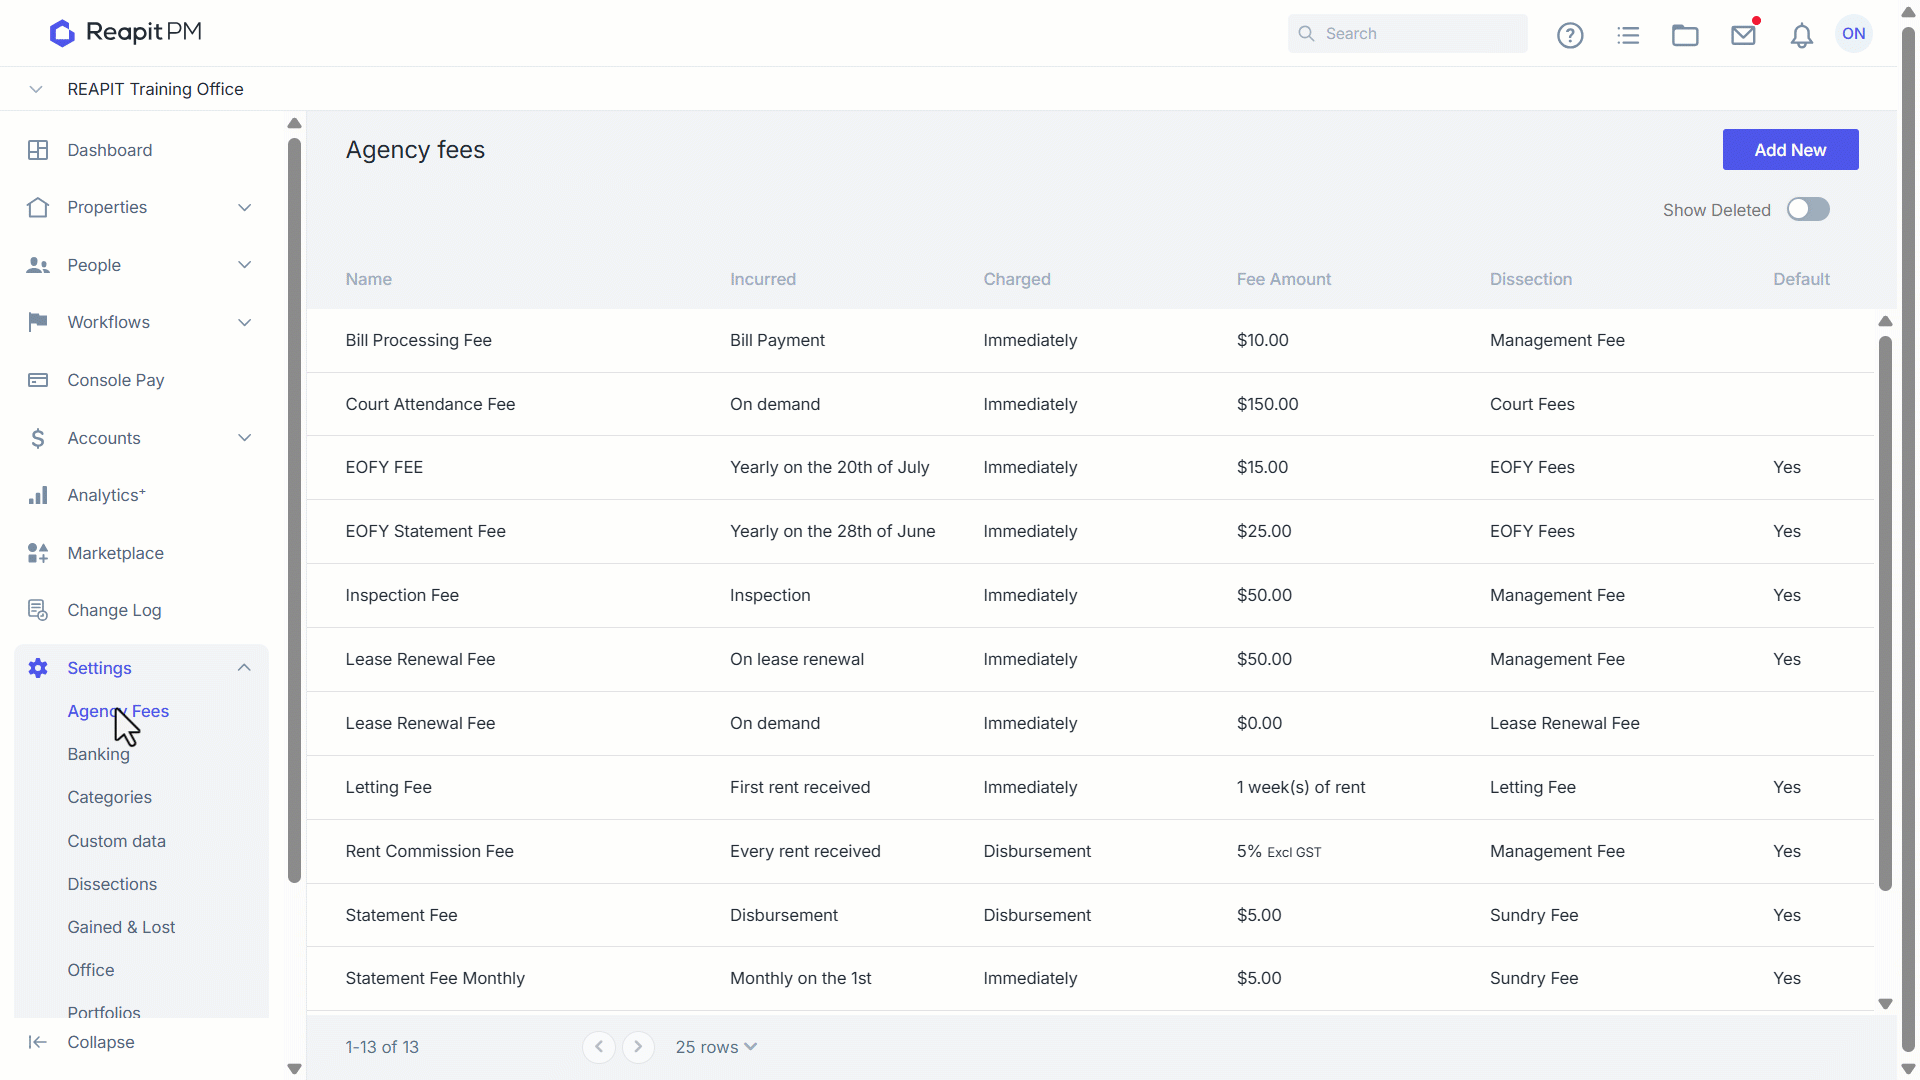Expand the REAPIT Training Office selector
The width and height of the screenshot is (1920, 1080).
(36, 89)
